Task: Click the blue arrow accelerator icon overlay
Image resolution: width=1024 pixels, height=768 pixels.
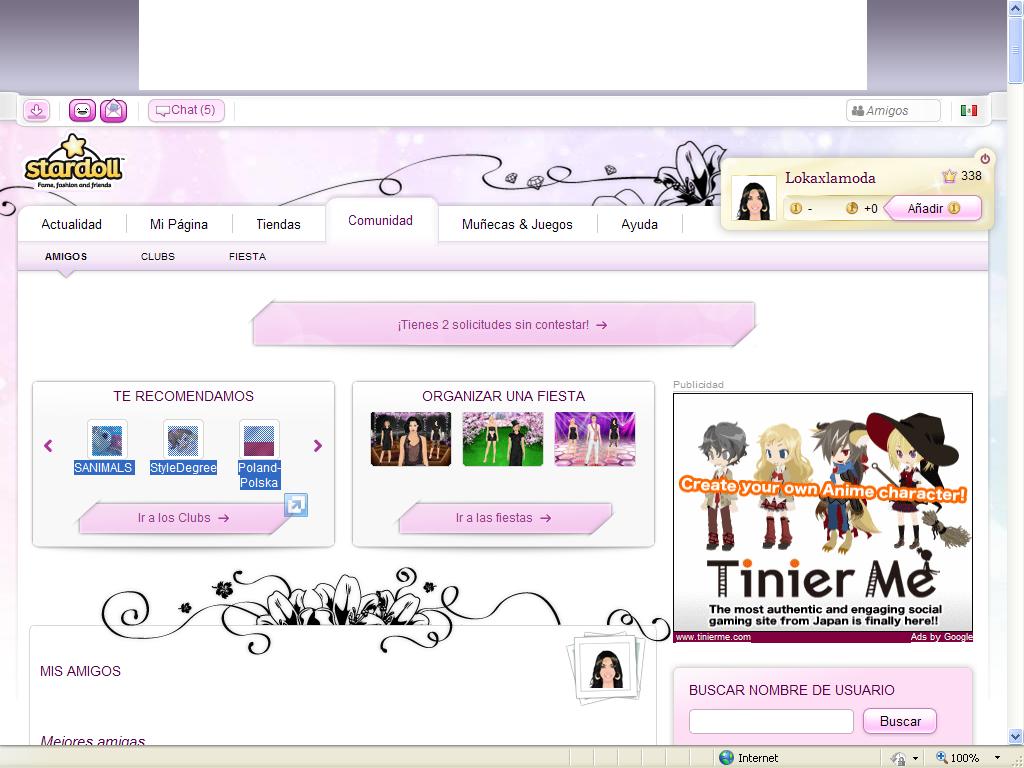Action: click(296, 505)
